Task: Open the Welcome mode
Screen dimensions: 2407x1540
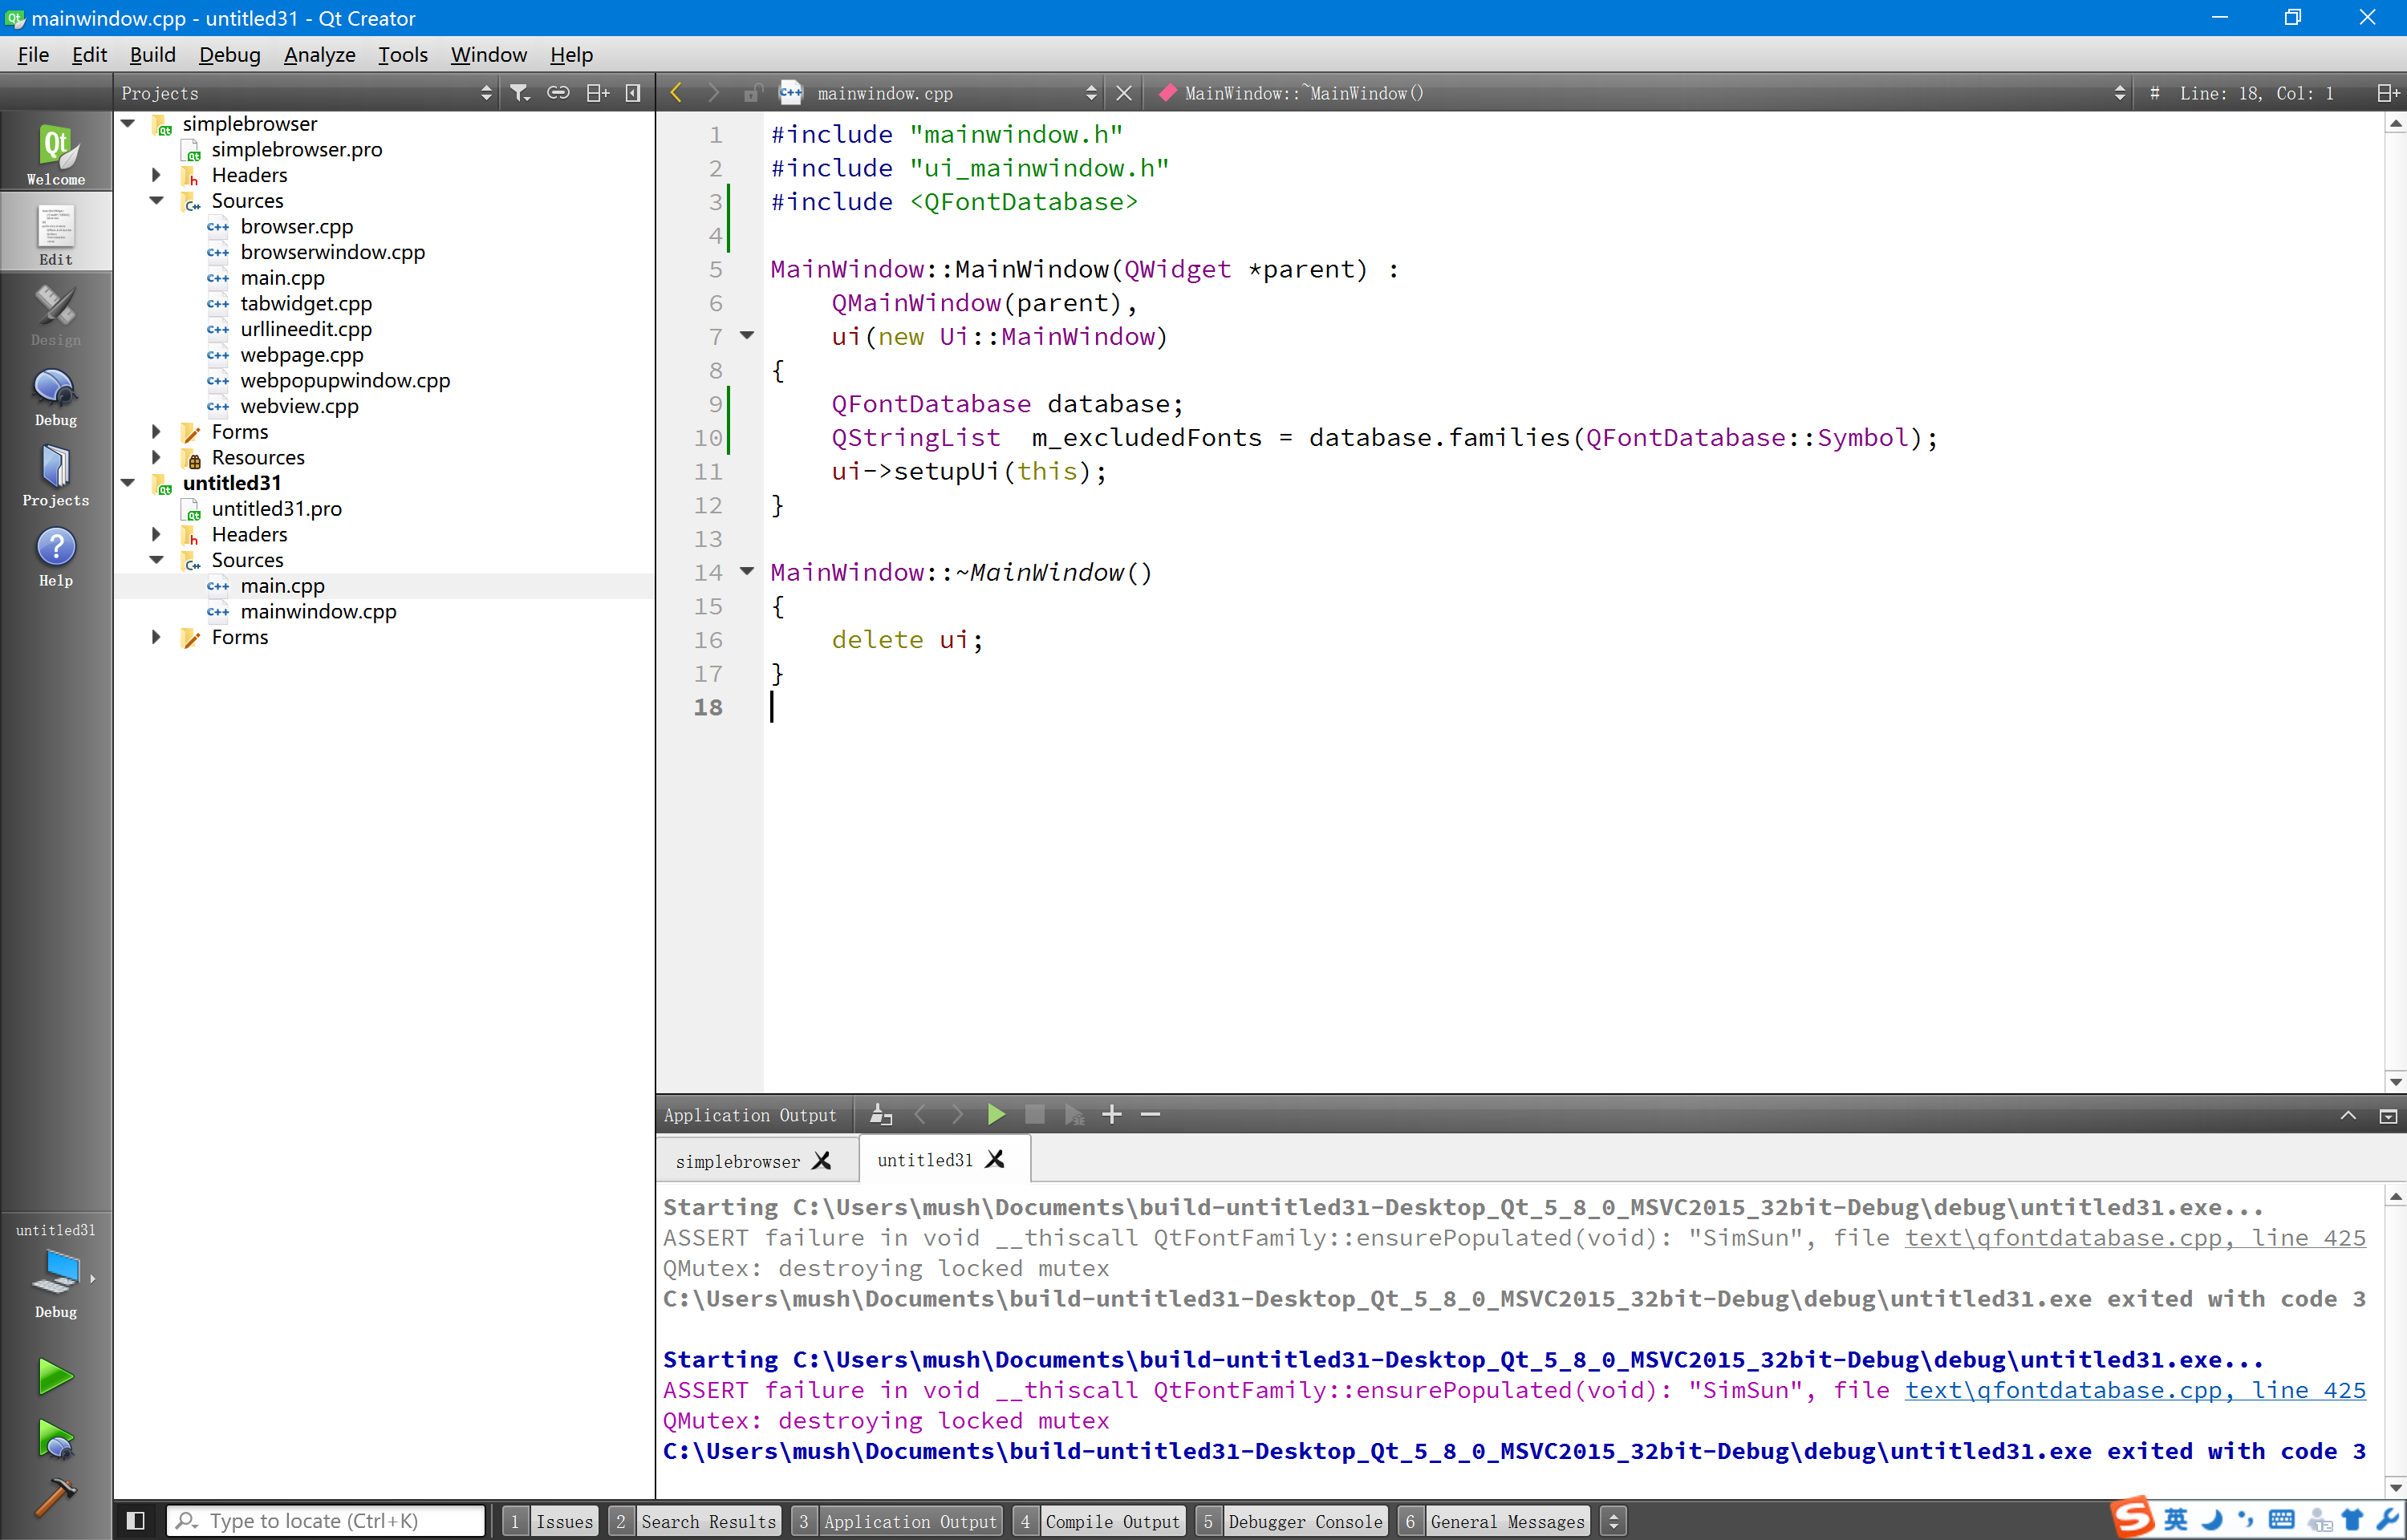Action: 56,152
